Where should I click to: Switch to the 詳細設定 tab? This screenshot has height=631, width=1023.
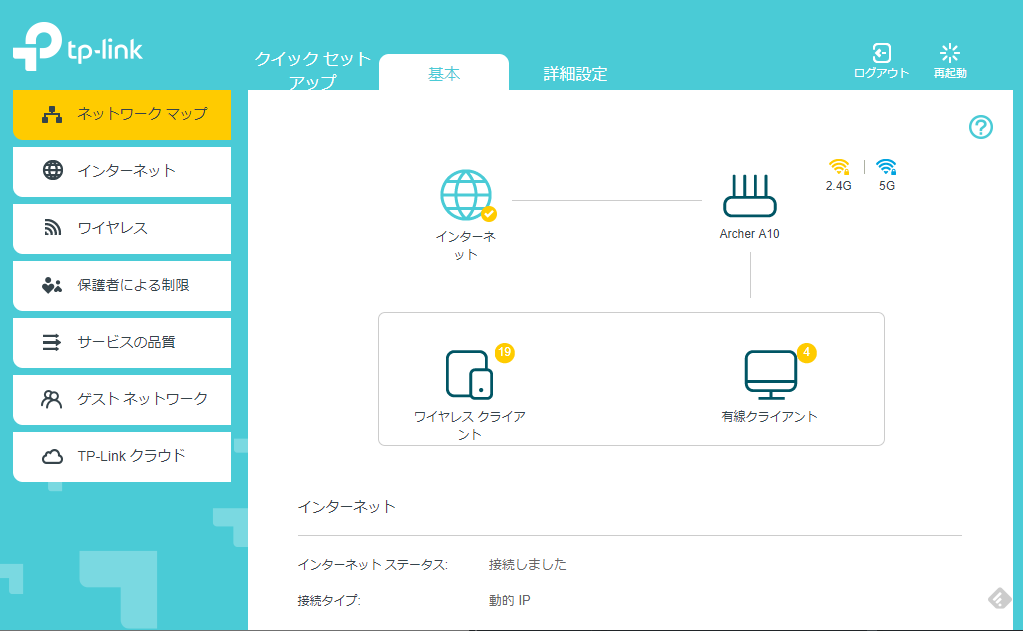point(575,74)
